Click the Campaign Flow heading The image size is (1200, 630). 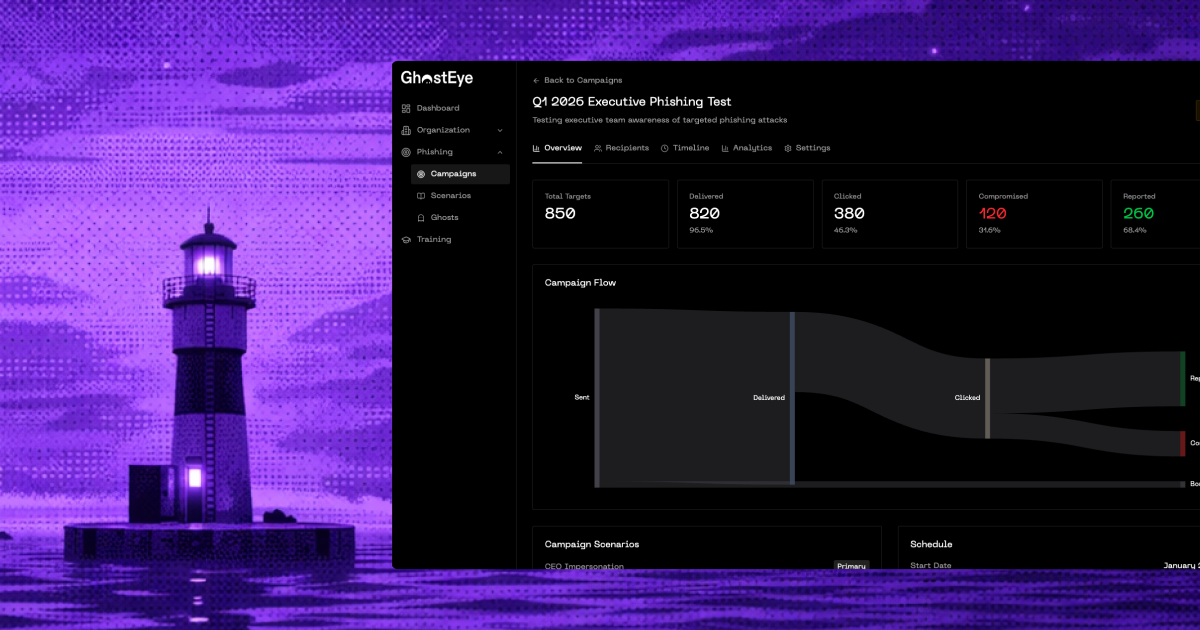[580, 283]
